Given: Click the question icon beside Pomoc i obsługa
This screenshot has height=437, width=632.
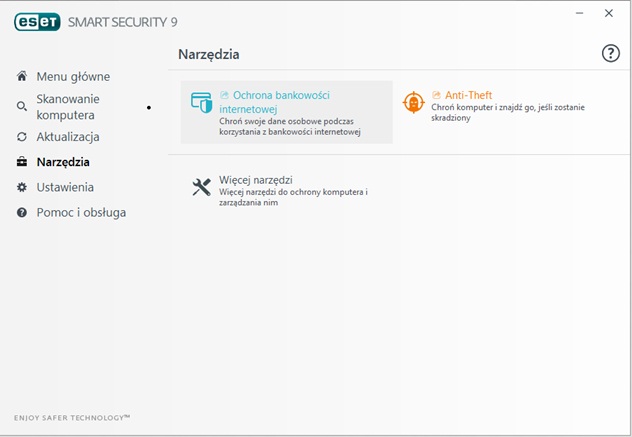Looking at the screenshot, I should [x=22, y=212].
